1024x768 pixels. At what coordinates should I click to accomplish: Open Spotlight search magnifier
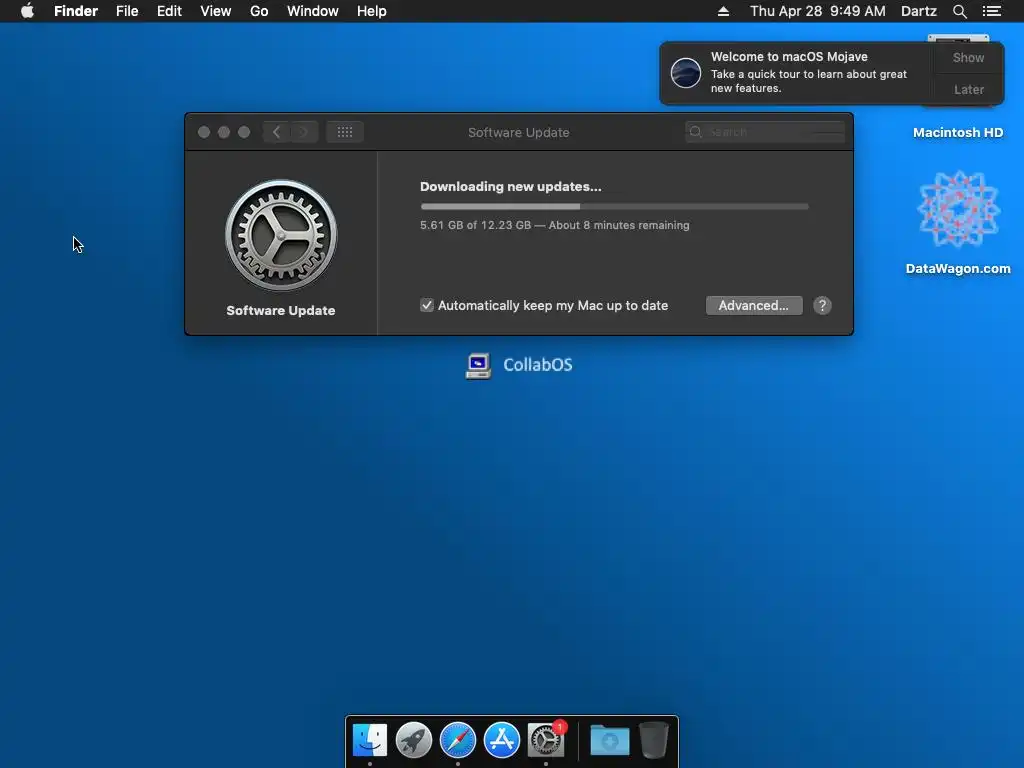tap(959, 11)
